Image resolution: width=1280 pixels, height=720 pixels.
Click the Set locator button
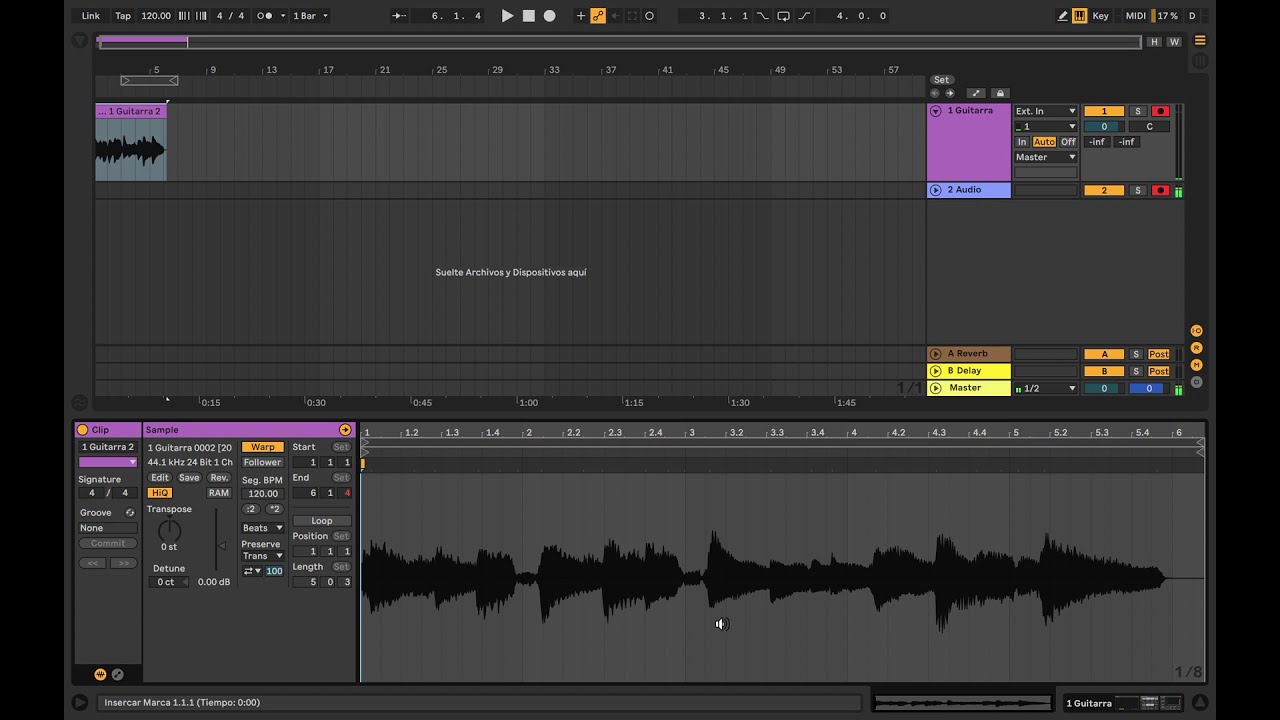941,80
